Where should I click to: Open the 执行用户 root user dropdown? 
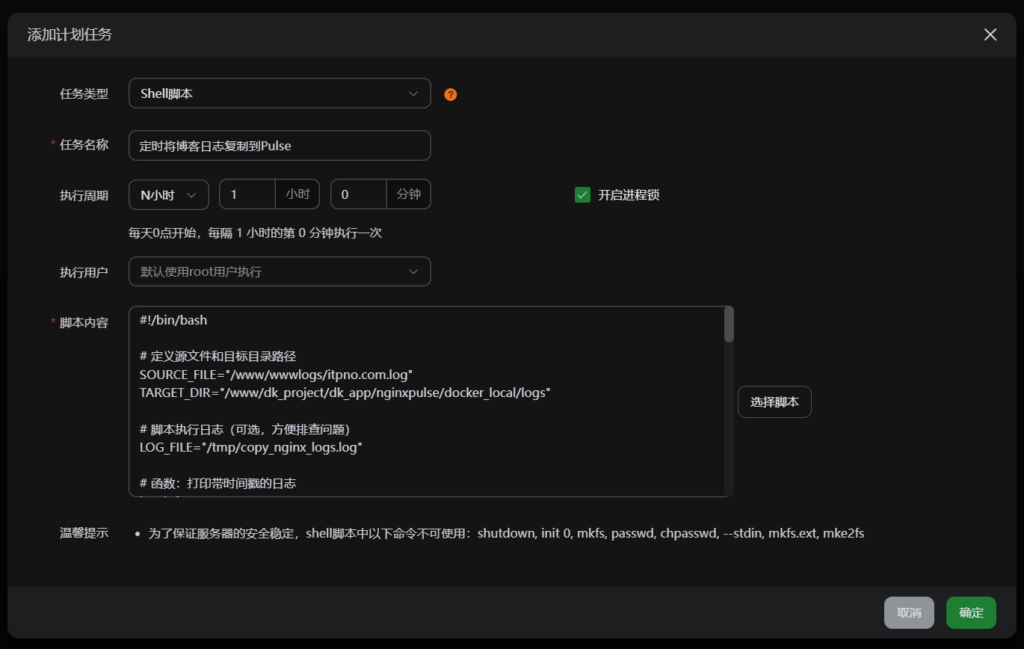coord(279,271)
